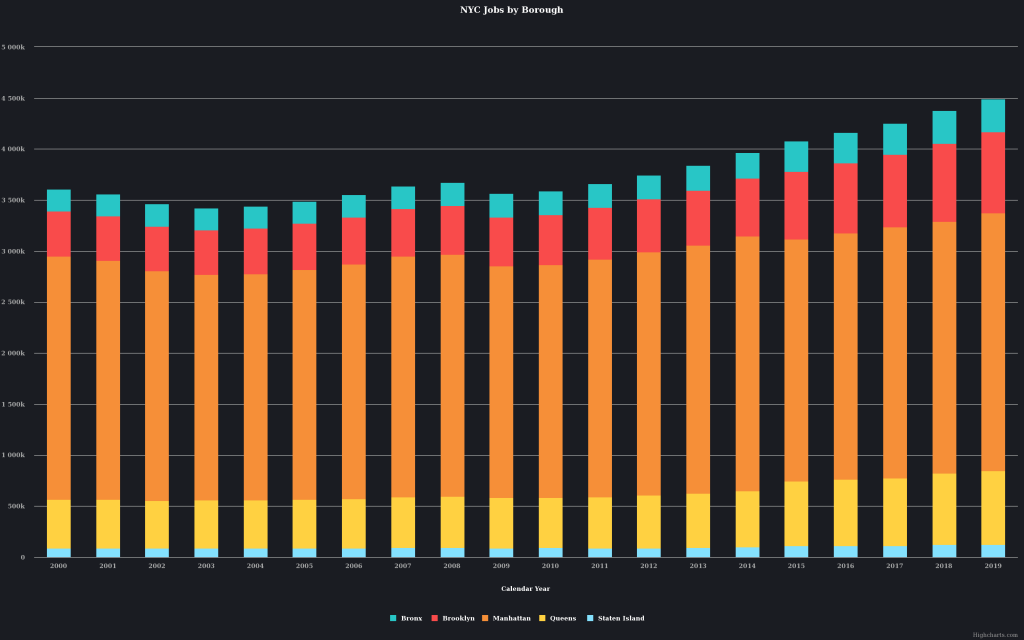The image size is (1024, 640).
Task: Click the Queens yellow legend swatch
Action: pyautogui.click(x=542, y=618)
